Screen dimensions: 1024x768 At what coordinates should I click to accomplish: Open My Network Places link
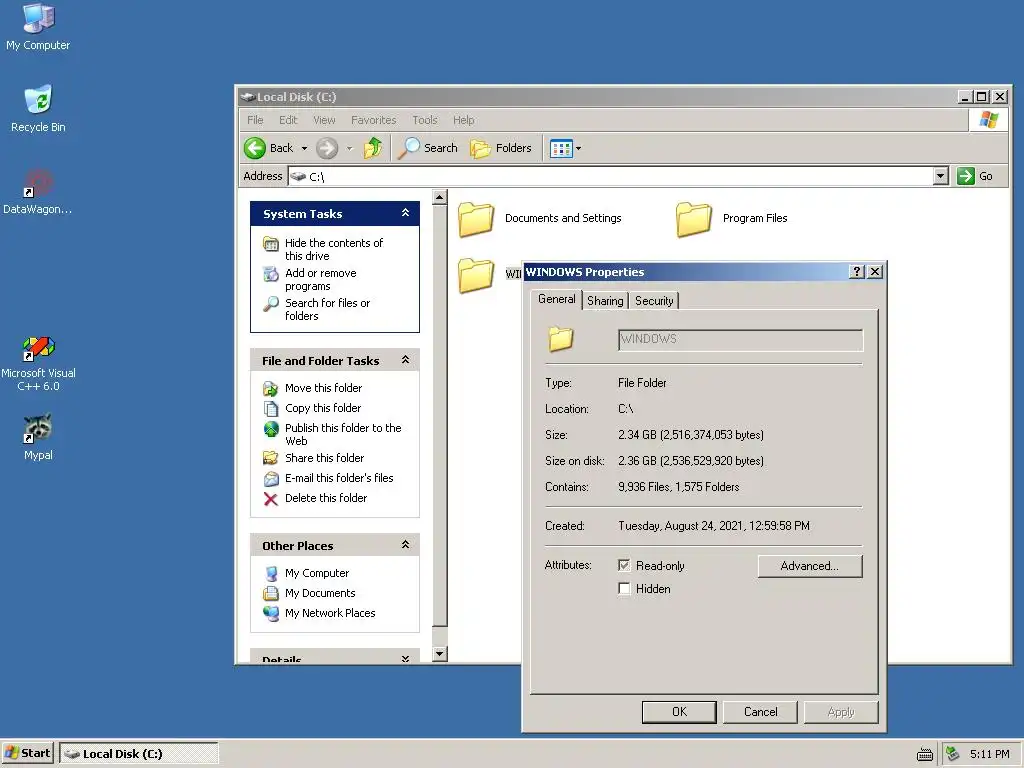click(x=330, y=613)
